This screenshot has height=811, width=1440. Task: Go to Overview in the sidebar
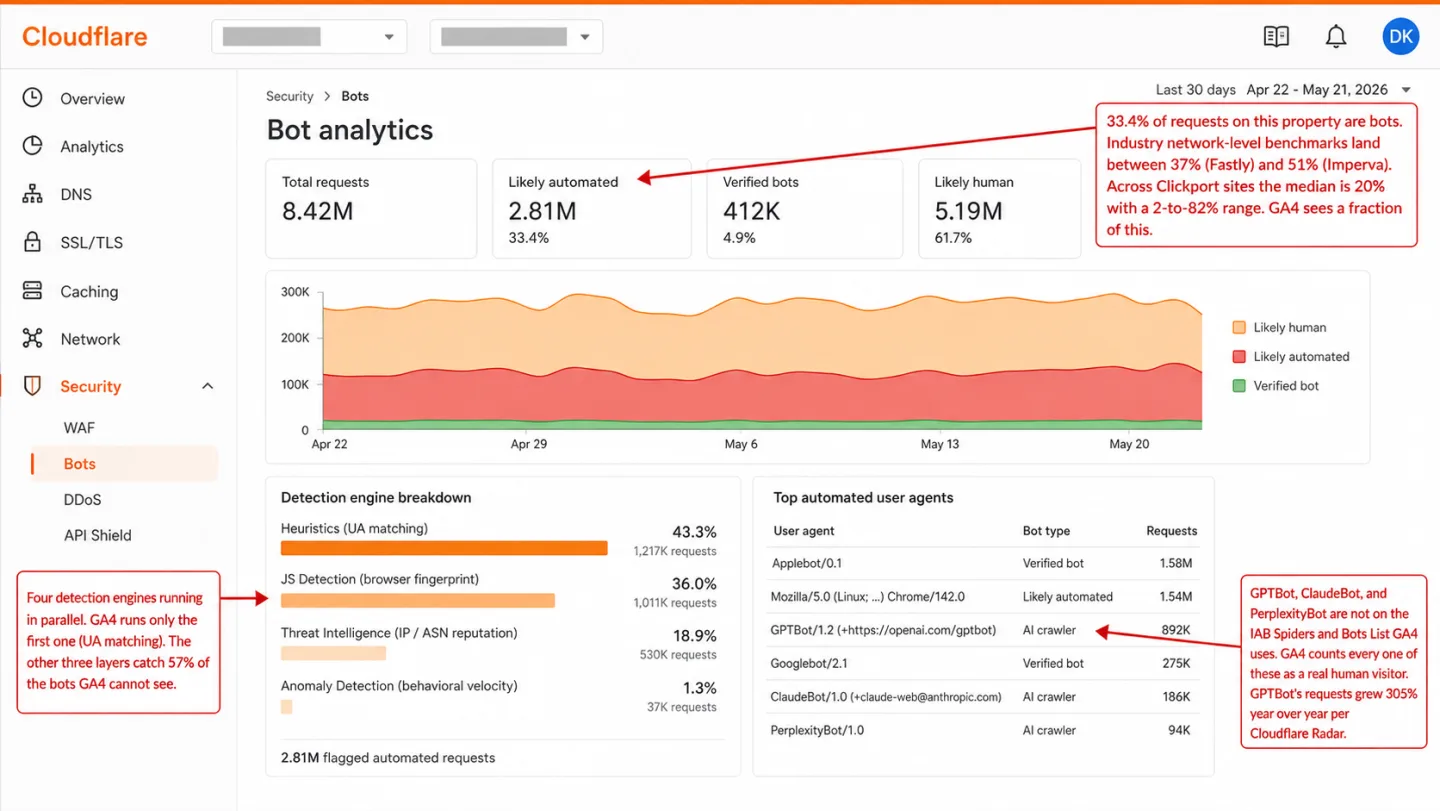92,99
